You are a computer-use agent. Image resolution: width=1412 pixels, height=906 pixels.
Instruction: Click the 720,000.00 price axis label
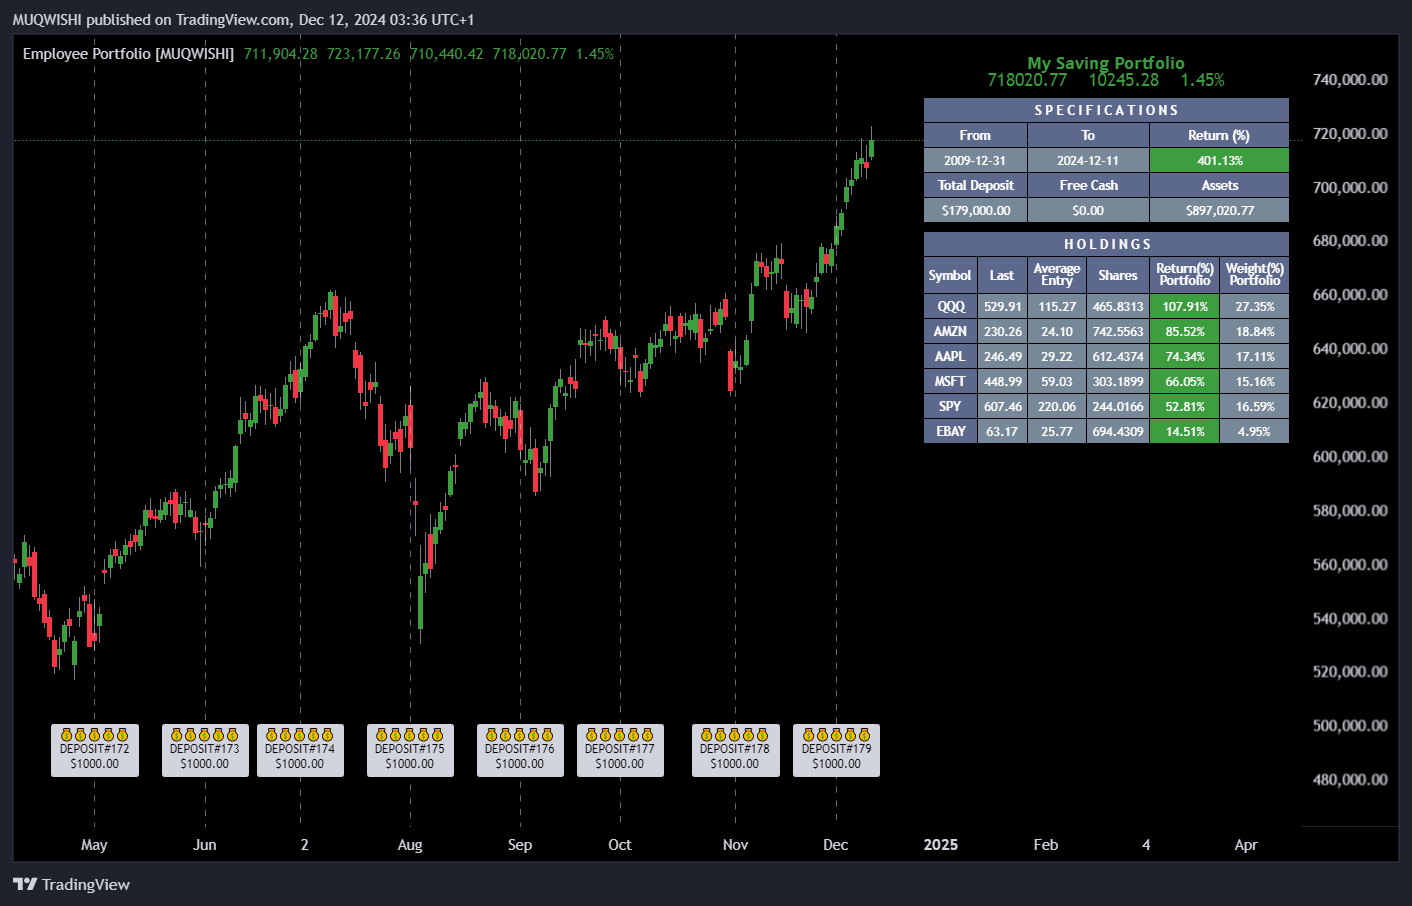(x=1350, y=133)
